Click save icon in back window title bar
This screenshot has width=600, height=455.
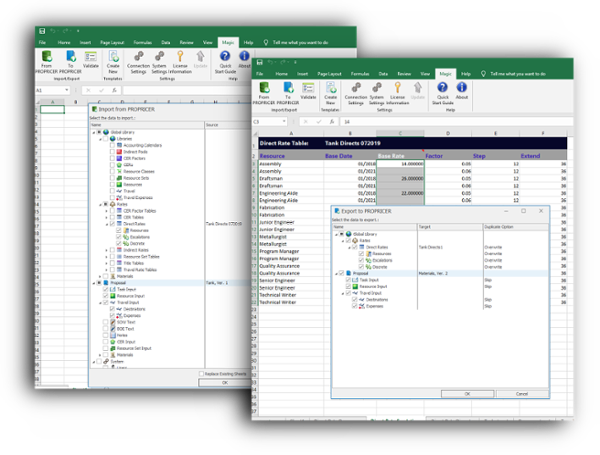click(x=42, y=31)
